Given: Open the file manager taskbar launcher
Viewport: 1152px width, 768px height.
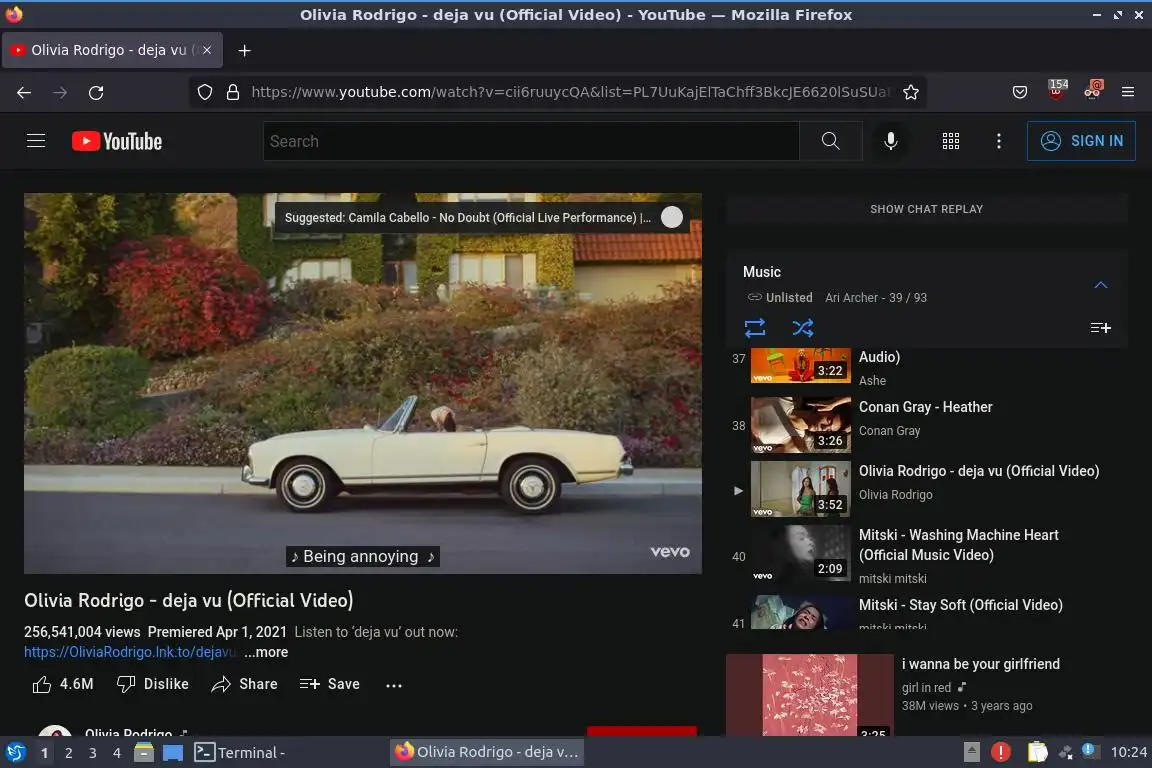Looking at the screenshot, I should [144, 753].
